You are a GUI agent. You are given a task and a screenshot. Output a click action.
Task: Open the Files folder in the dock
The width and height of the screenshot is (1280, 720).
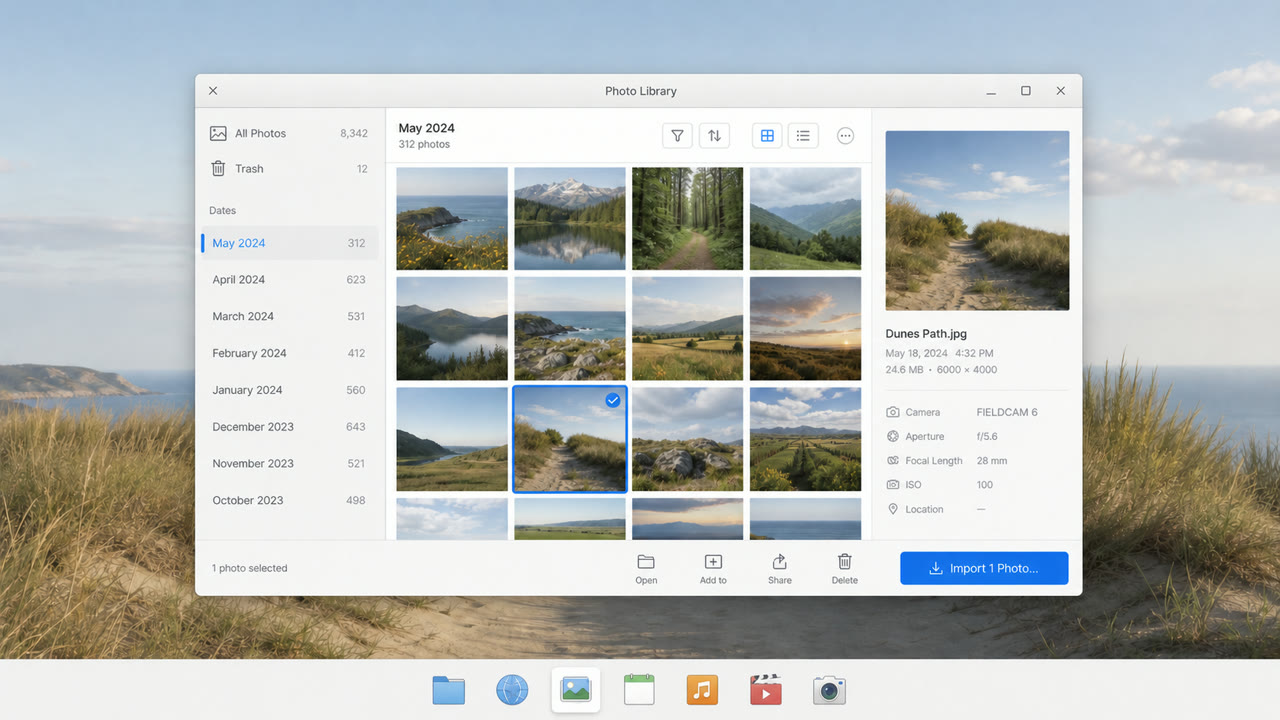click(449, 690)
